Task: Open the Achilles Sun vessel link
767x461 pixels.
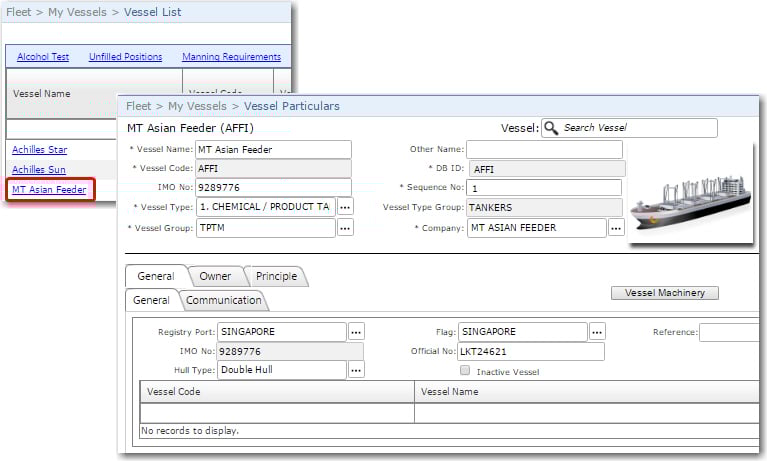Action: click(x=39, y=169)
